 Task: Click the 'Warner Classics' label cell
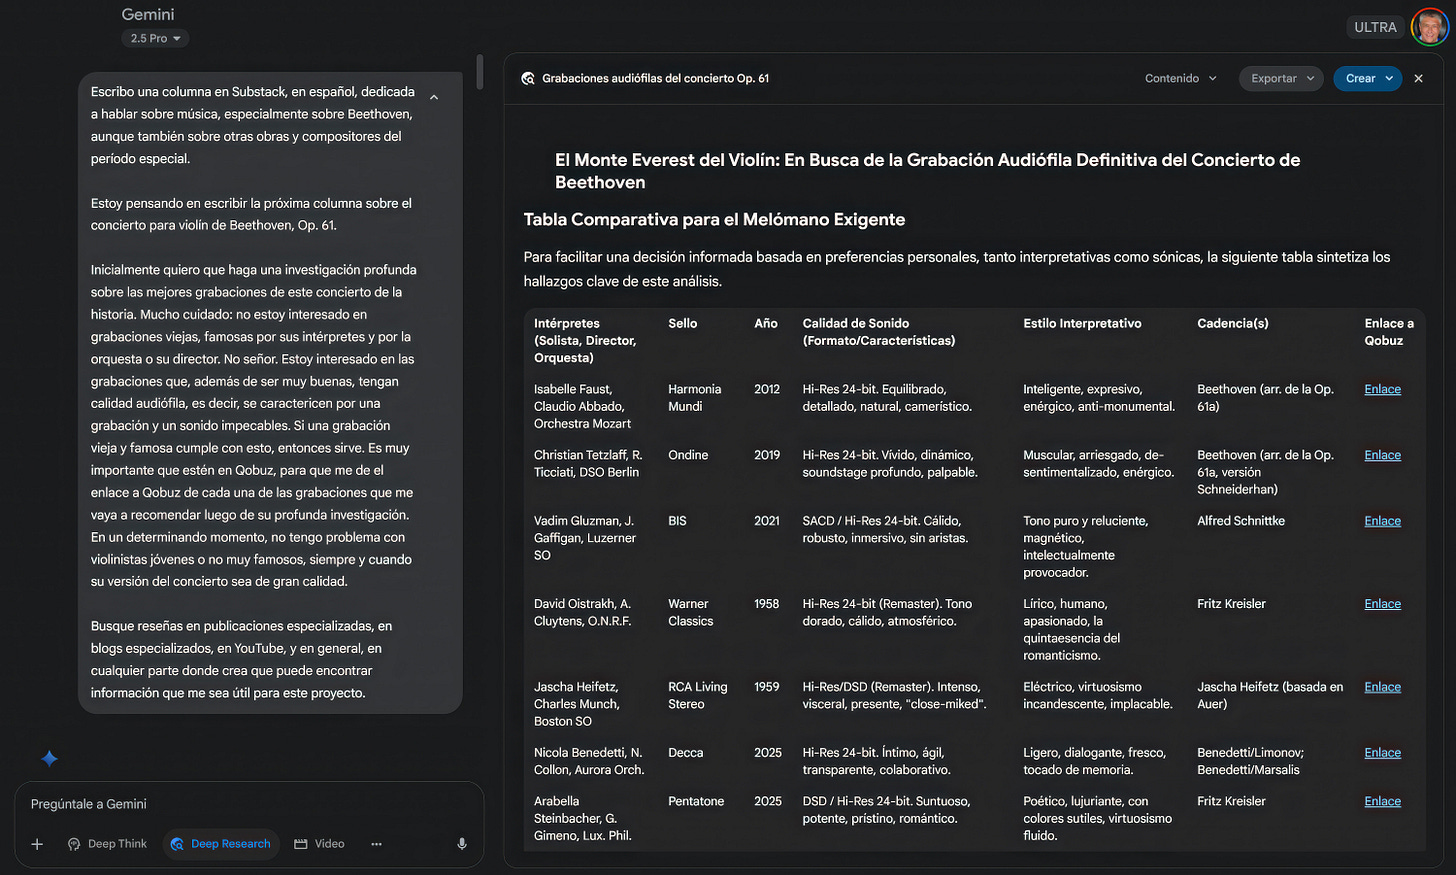[x=690, y=612]
